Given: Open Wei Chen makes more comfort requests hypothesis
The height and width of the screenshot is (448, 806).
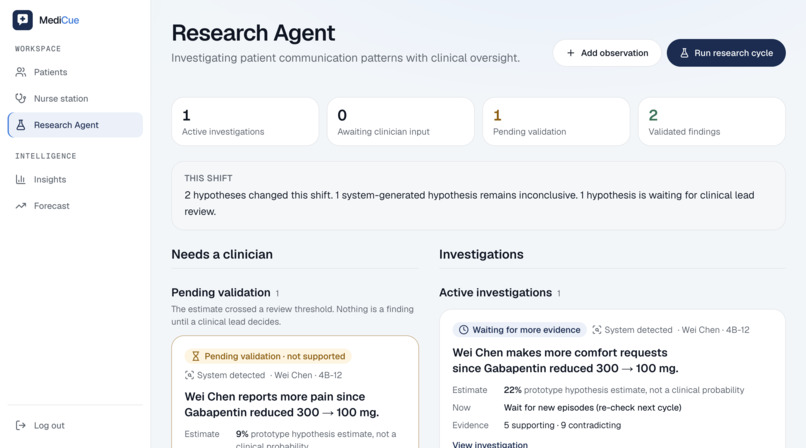Looking at the screenshot, I should (x=565, y=360).
